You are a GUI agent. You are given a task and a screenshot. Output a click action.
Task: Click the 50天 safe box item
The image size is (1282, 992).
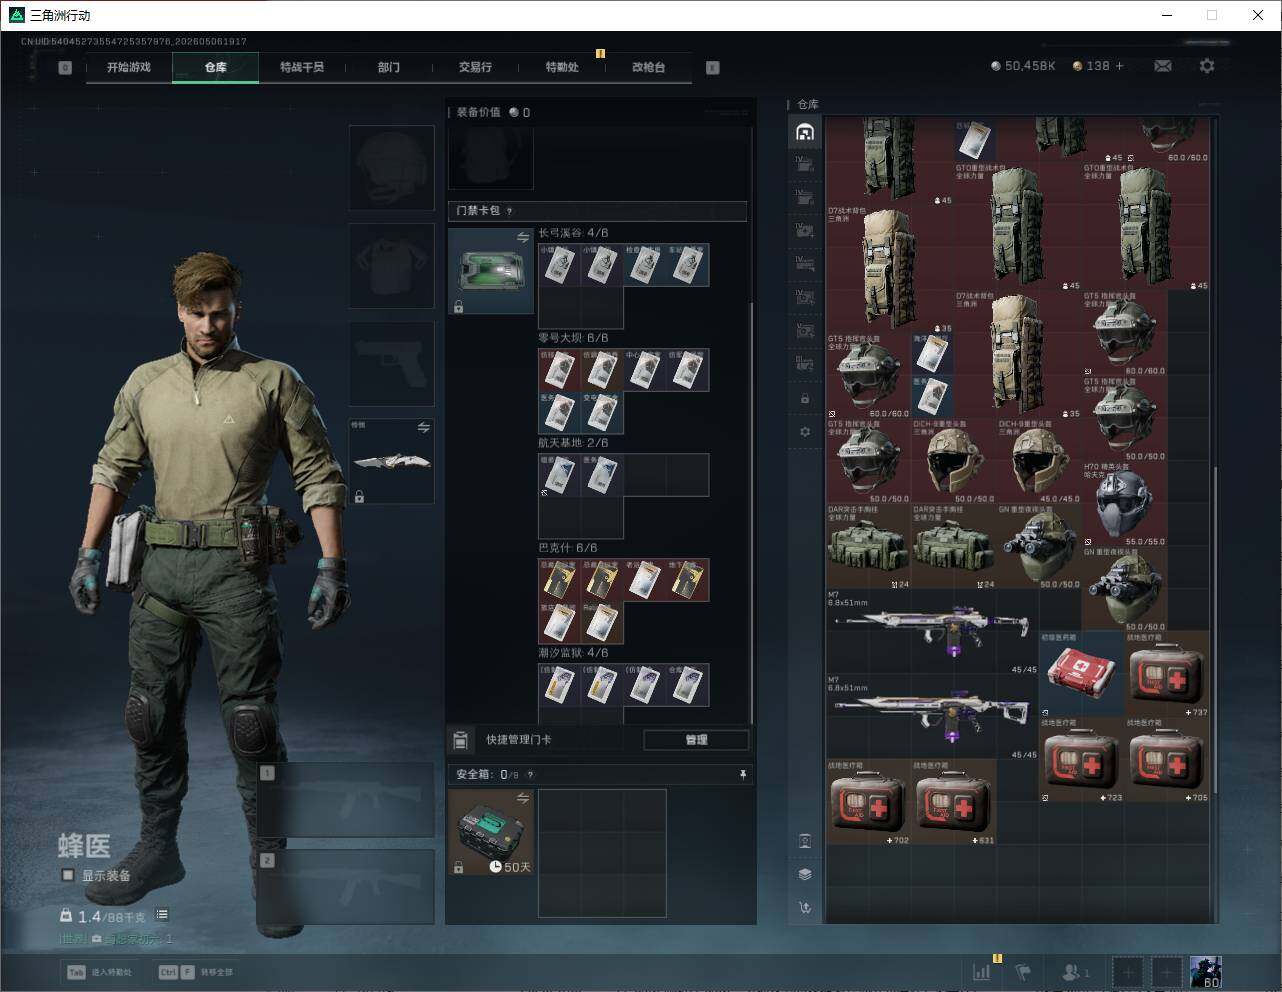click(x=491, y=832)
